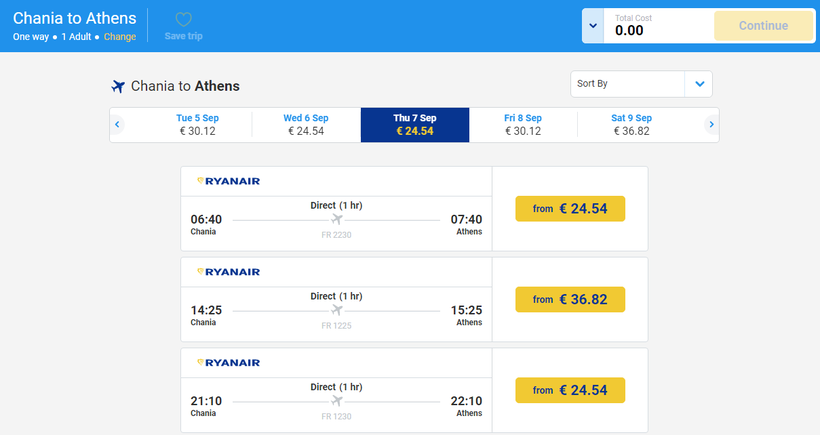This screenshot has height=435, width=820.
Task: Click the Ryanair logo on the 14:25 flight
Action: 229,271
